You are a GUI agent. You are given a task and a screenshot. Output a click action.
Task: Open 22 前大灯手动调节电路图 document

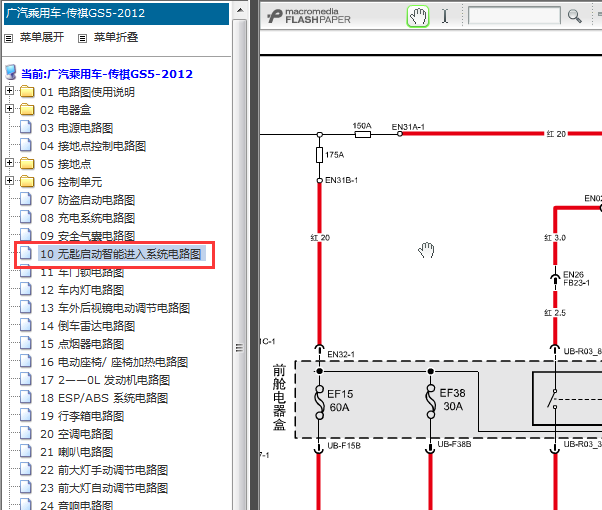pos(104,471)
